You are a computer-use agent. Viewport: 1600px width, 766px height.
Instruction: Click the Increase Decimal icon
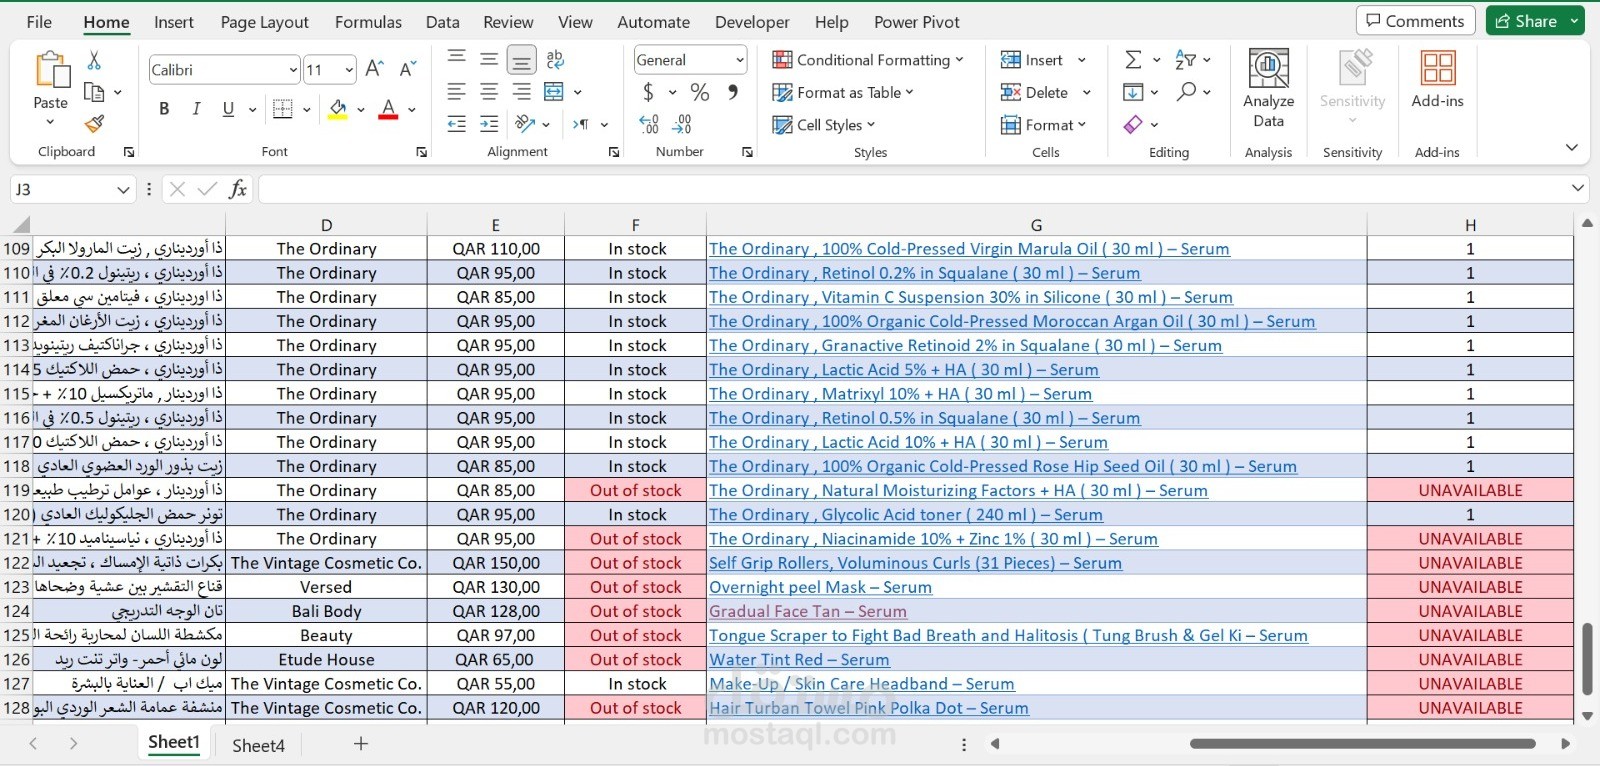649,124
